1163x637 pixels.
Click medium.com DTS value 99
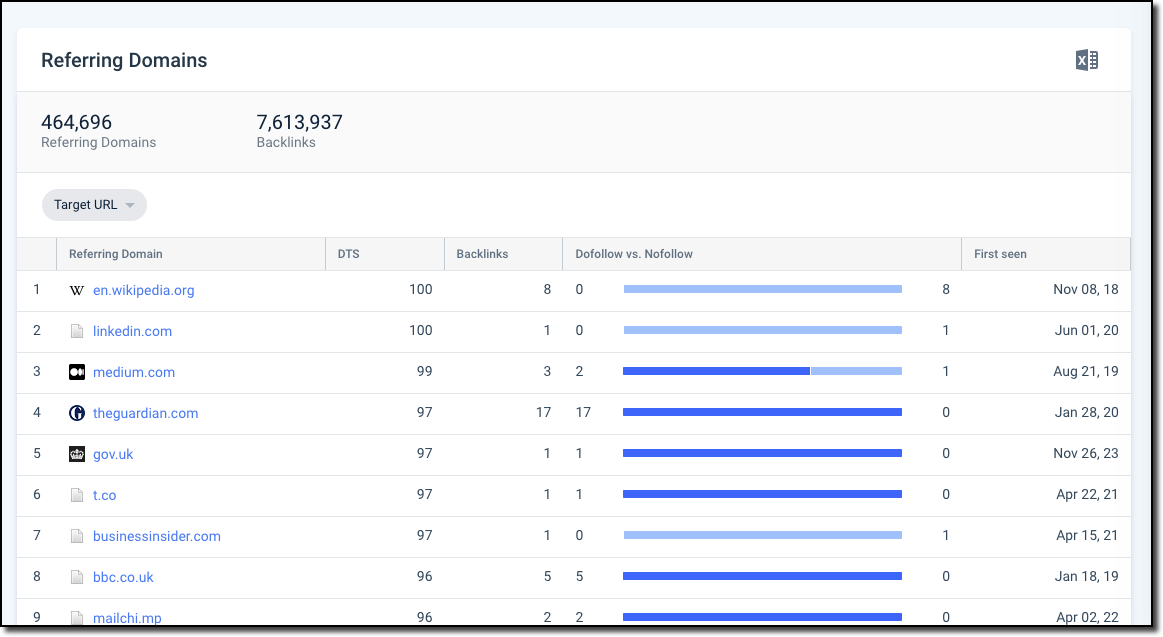[424, 371]
